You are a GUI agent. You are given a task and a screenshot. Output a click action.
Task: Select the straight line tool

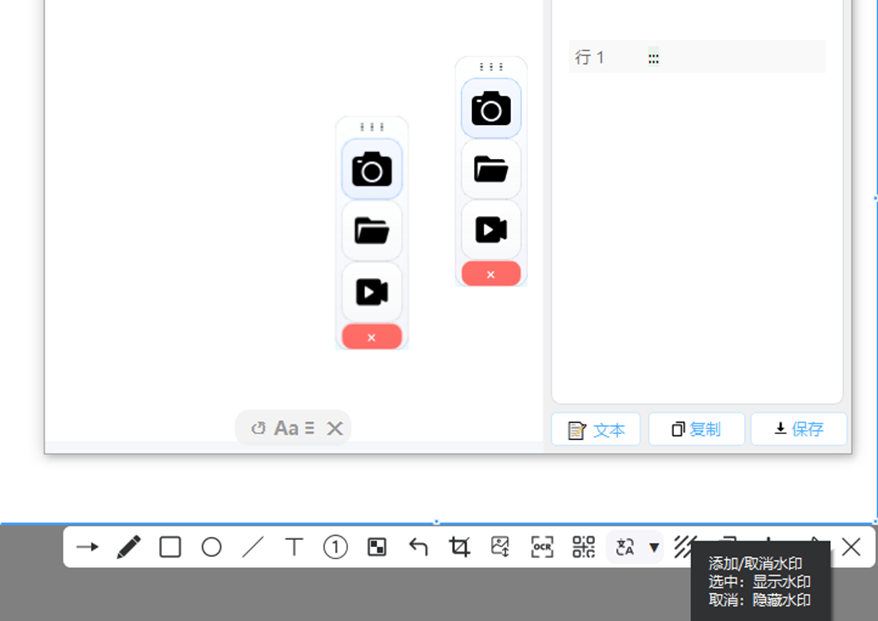point(253,547)
